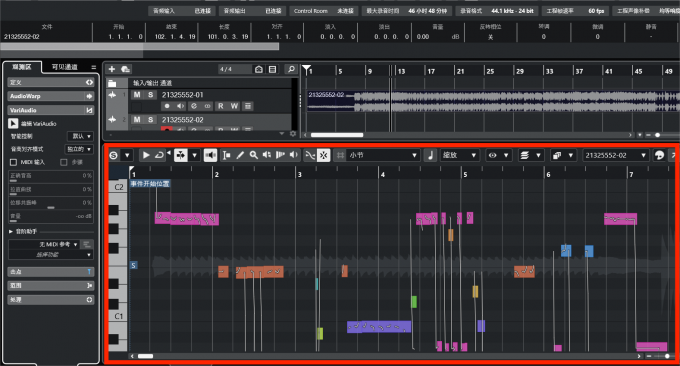Expand the 击点 inspector section
The image size is (680, 366).
click(51, 272)
